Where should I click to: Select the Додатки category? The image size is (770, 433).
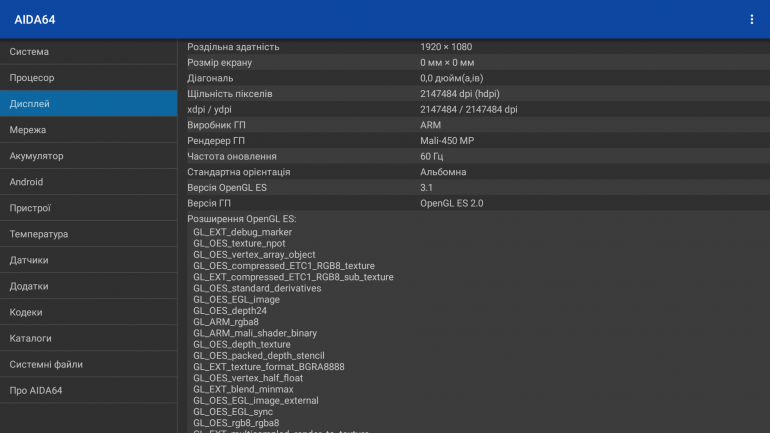(x=88, y=286)
